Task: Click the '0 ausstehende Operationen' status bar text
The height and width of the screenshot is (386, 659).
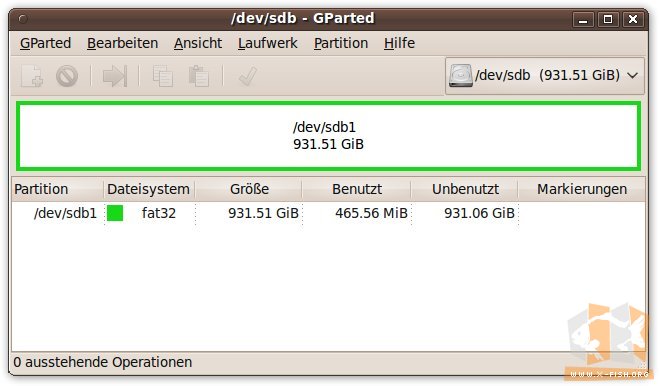Action: 103,362
